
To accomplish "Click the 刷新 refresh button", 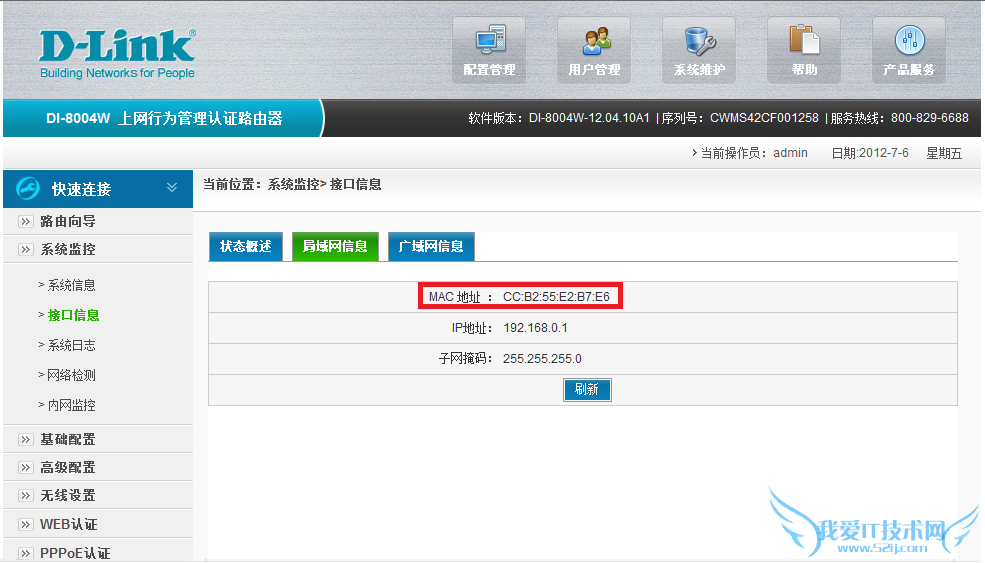I will click(x=587, y=390).
